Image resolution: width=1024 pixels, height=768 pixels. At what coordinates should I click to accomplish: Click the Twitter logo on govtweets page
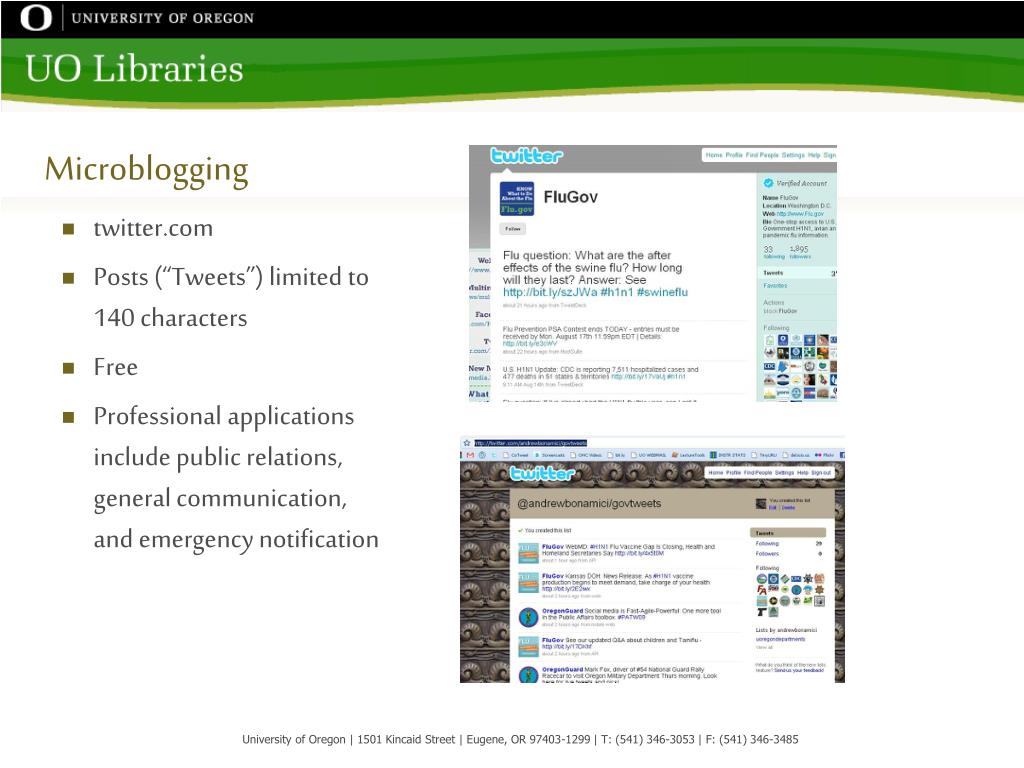[542, 473]
